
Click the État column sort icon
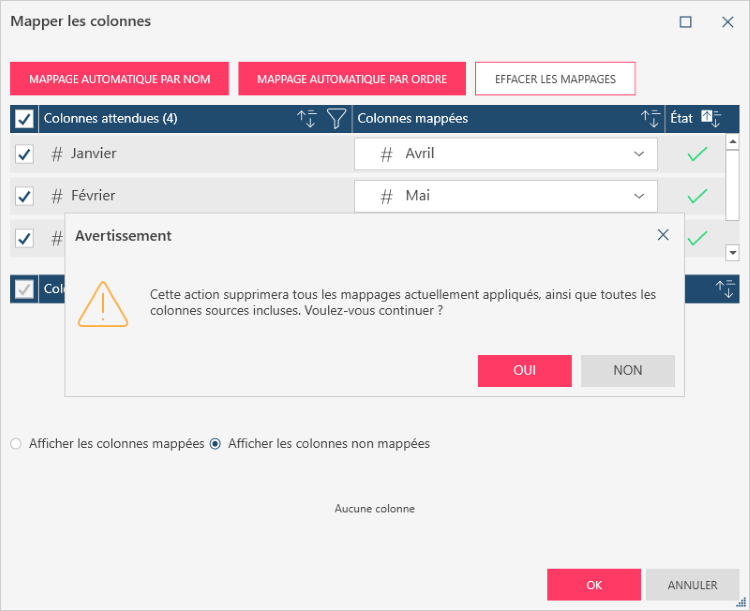[x=711, y=119]
